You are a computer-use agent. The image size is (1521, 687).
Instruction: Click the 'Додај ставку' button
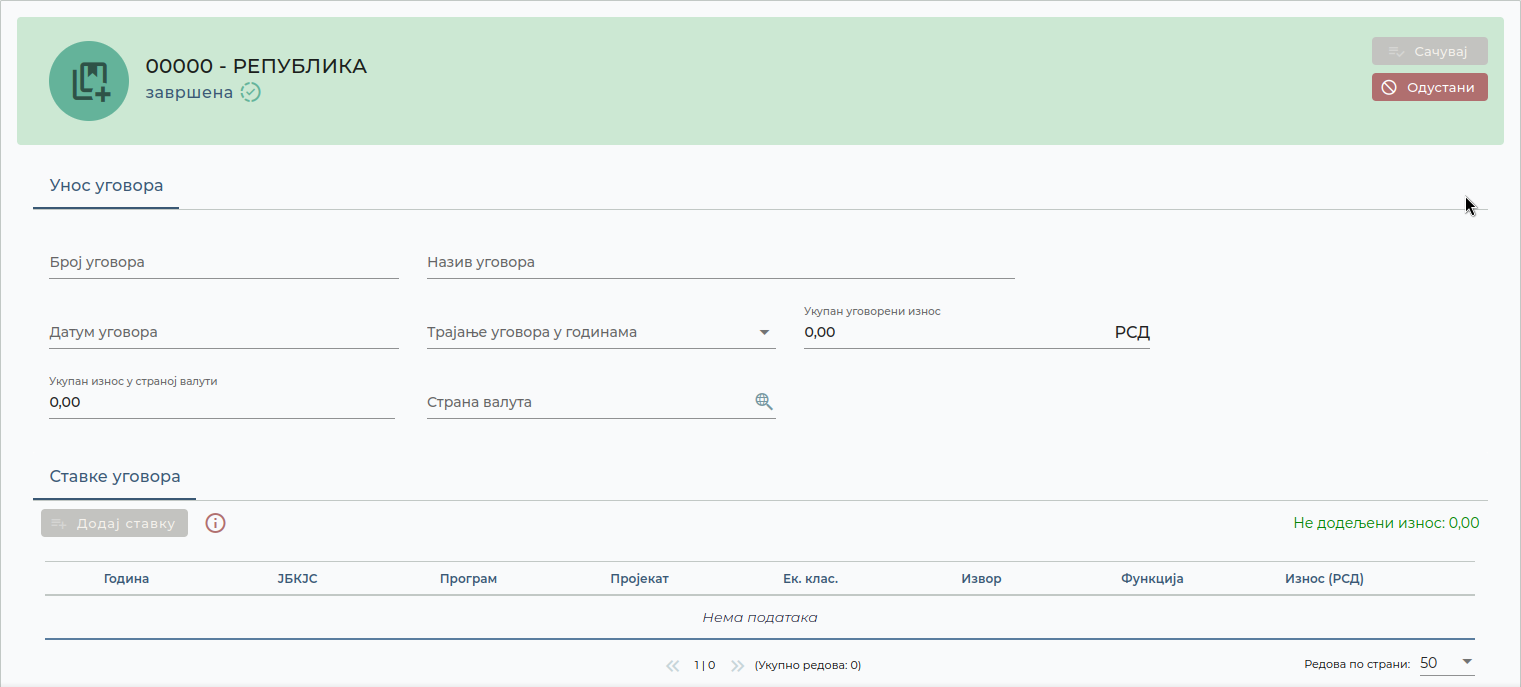click(114, 523)
